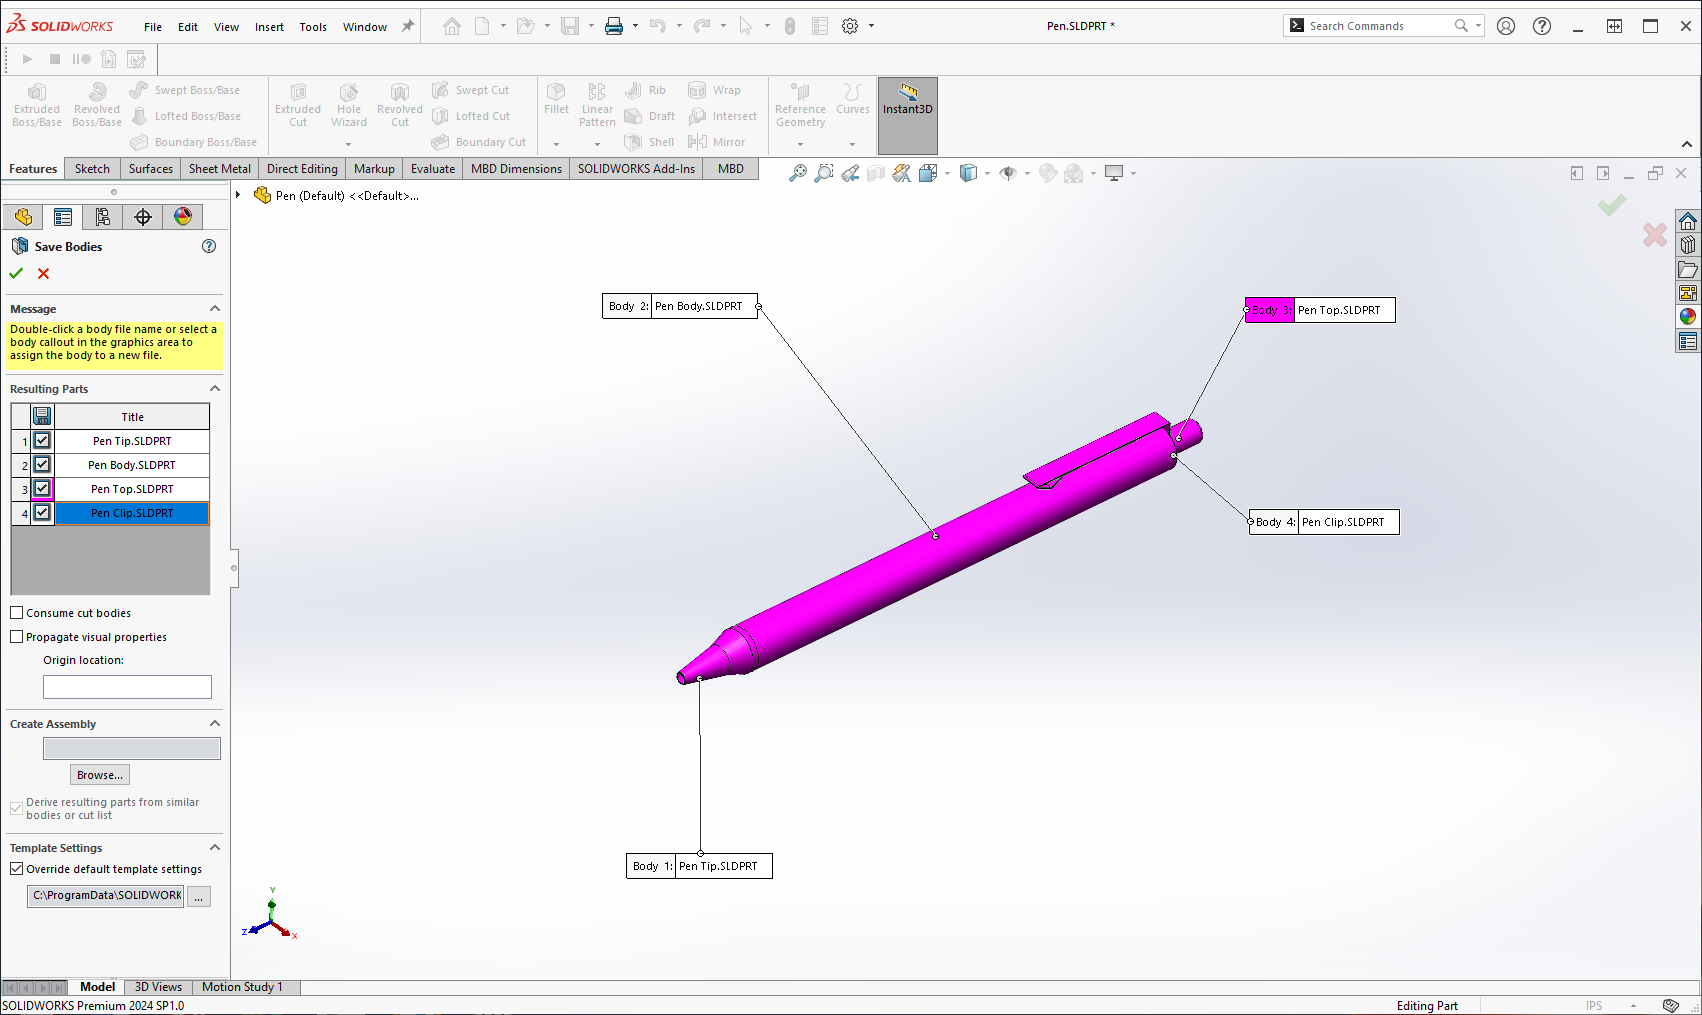The image size is (1702, 1015).
Task: Switch to the Sheet Metal tab
Action: [220, 169]
